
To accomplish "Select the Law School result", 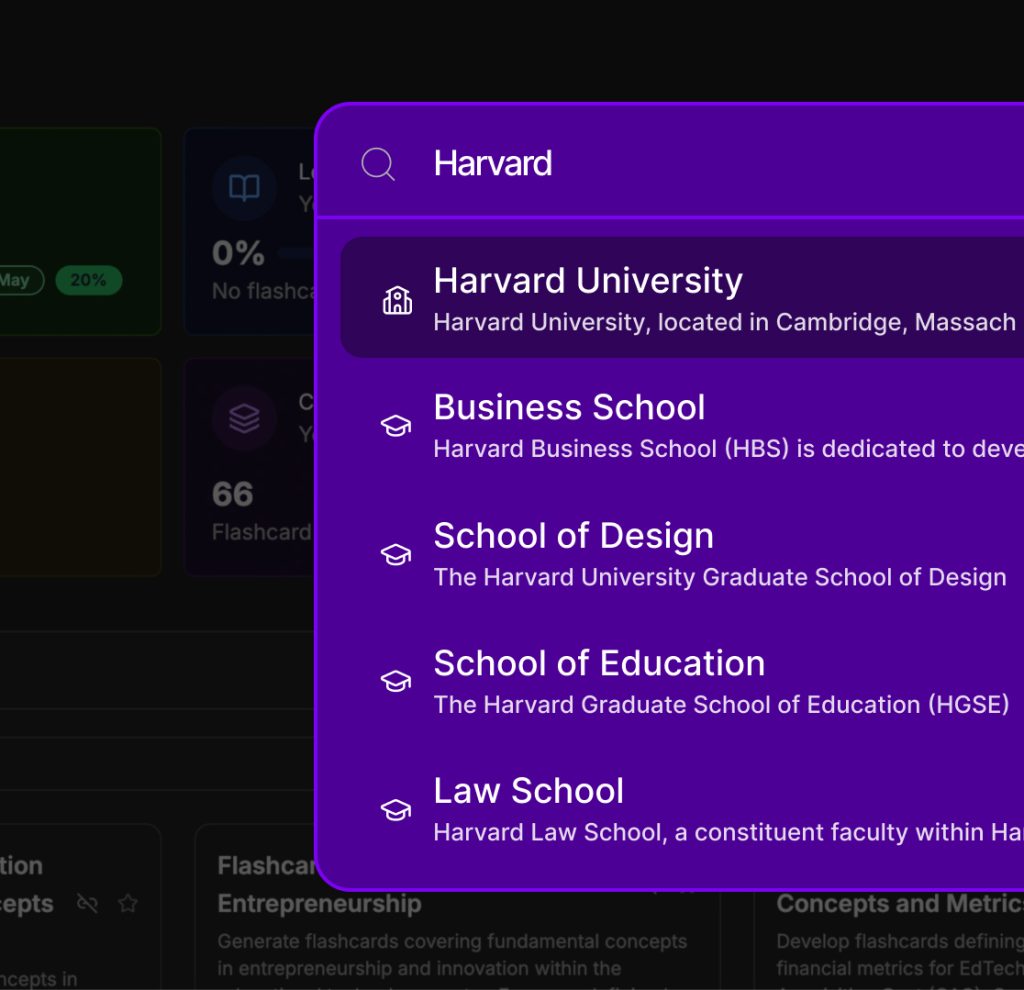I will (682, 808).
